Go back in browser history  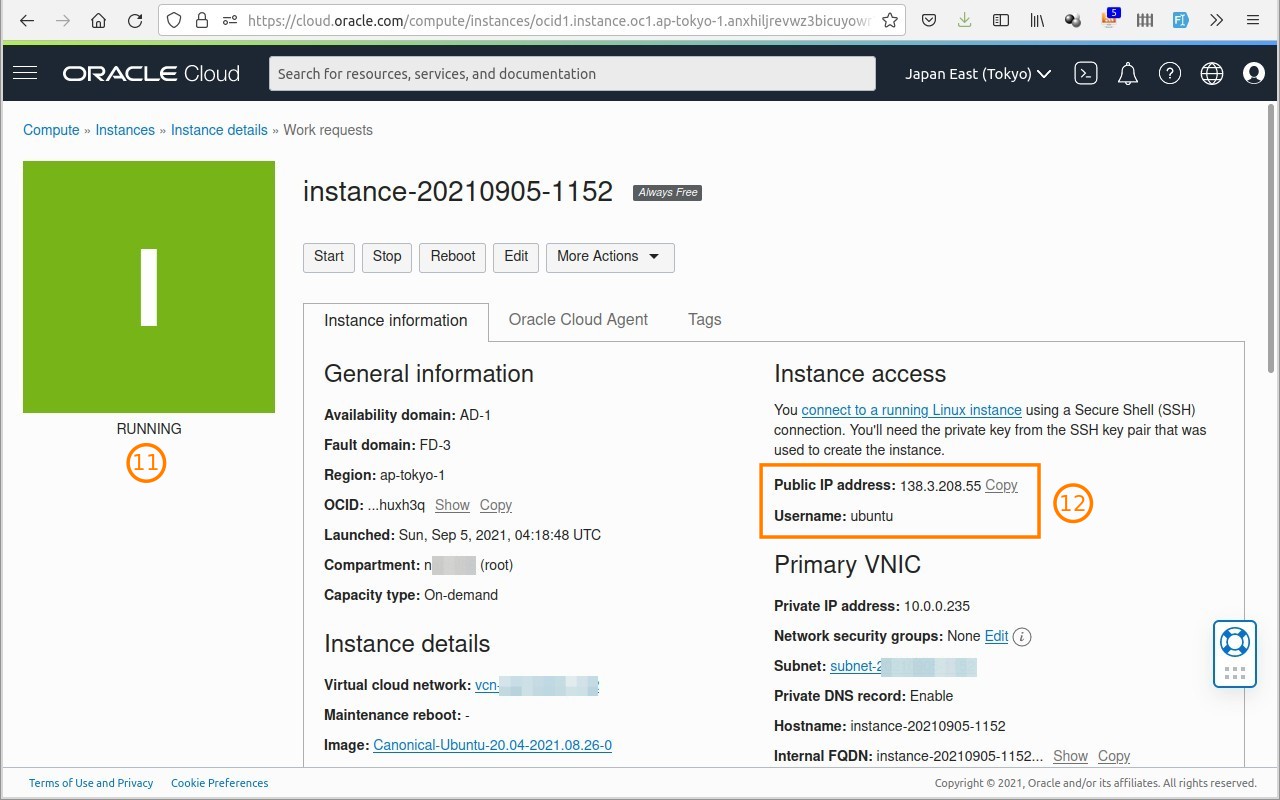point(27,20)
